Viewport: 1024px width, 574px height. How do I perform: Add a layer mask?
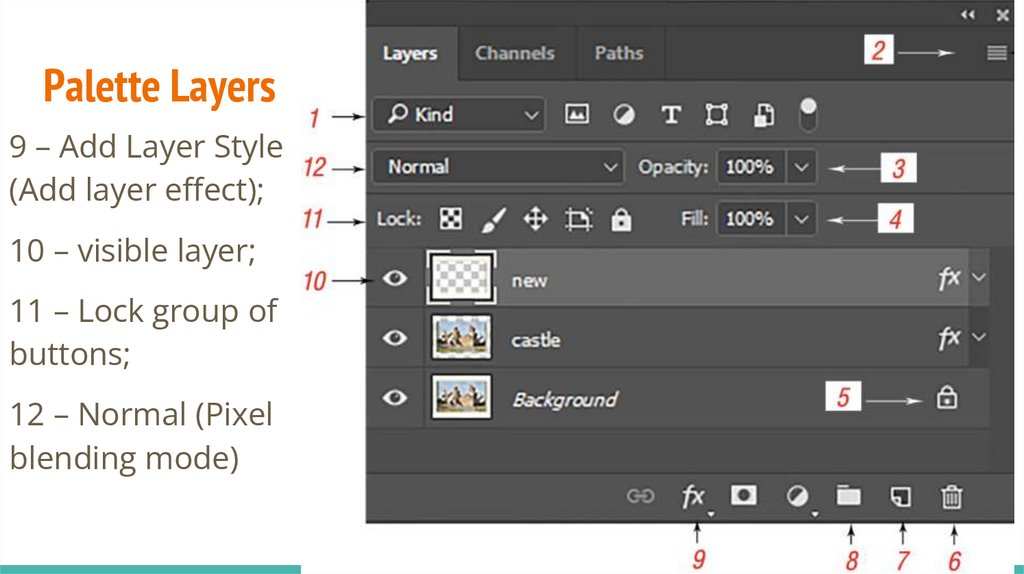743,495
